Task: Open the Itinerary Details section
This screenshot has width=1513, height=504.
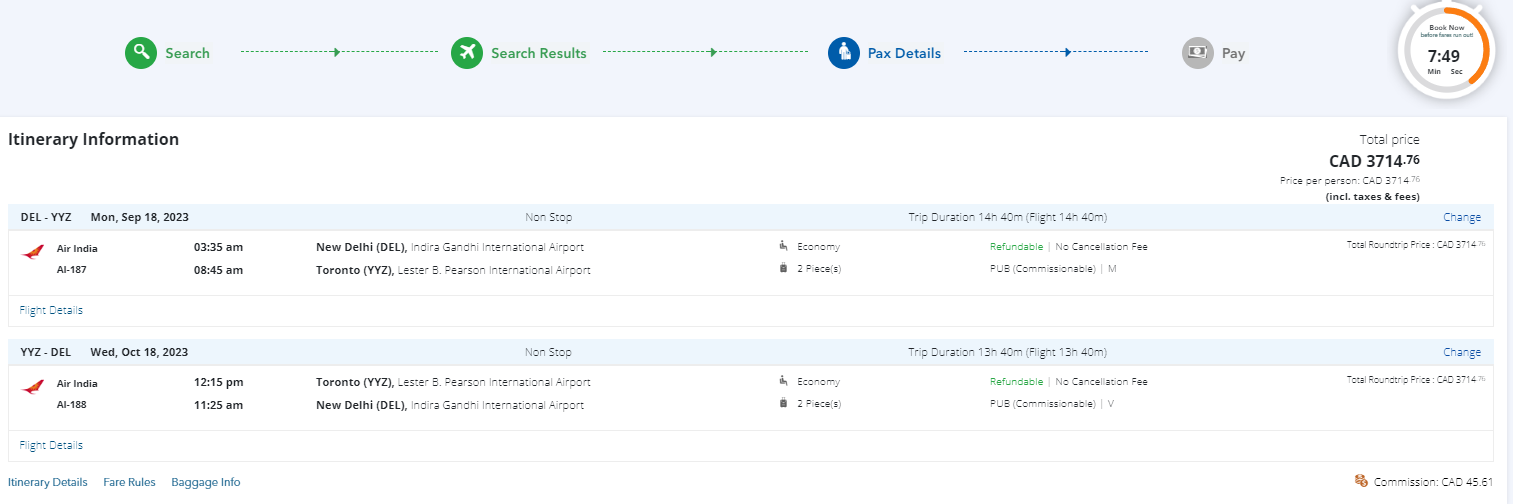Action: (48, 482)
